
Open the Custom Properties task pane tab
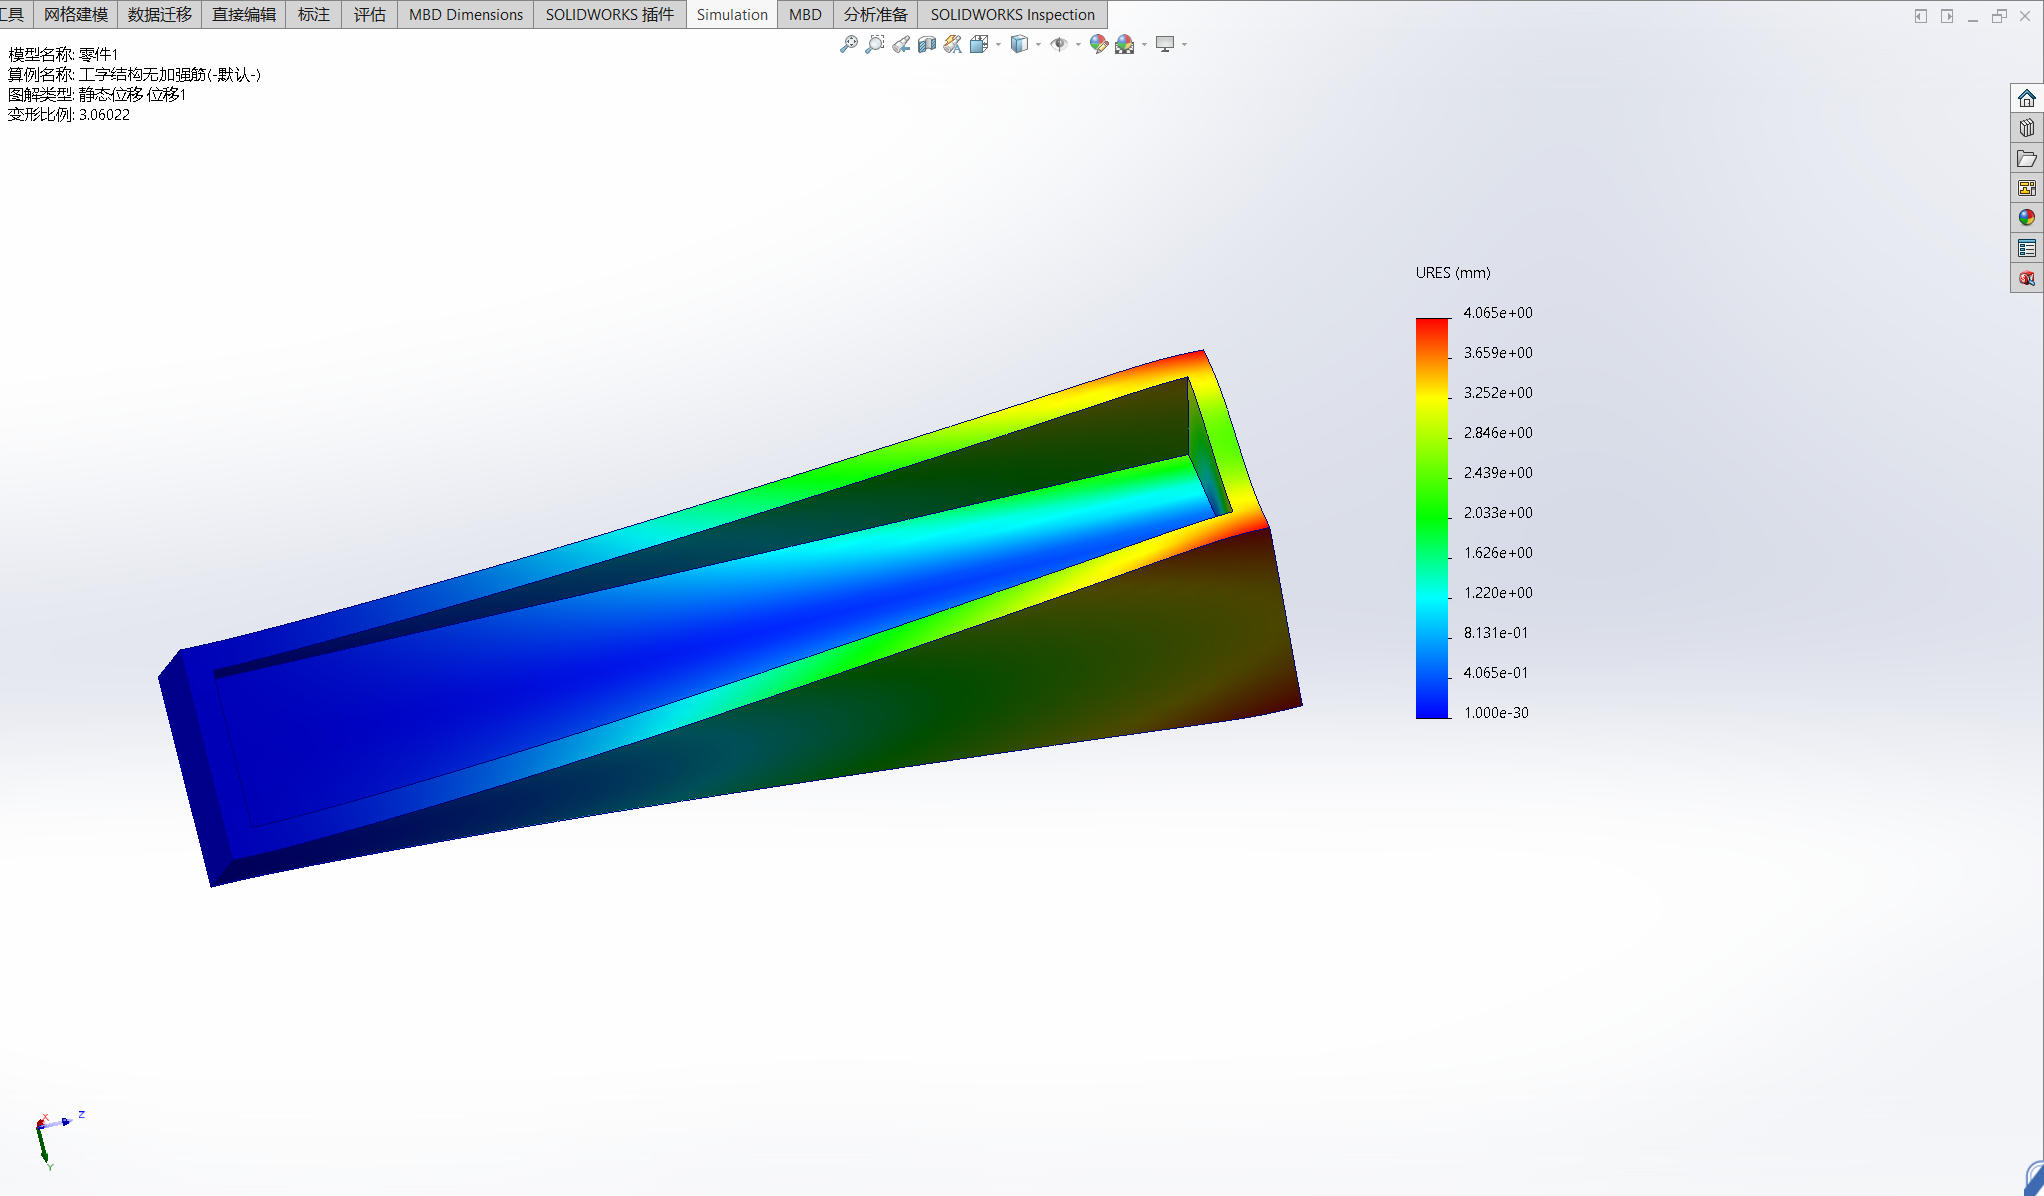(2026, 248)
